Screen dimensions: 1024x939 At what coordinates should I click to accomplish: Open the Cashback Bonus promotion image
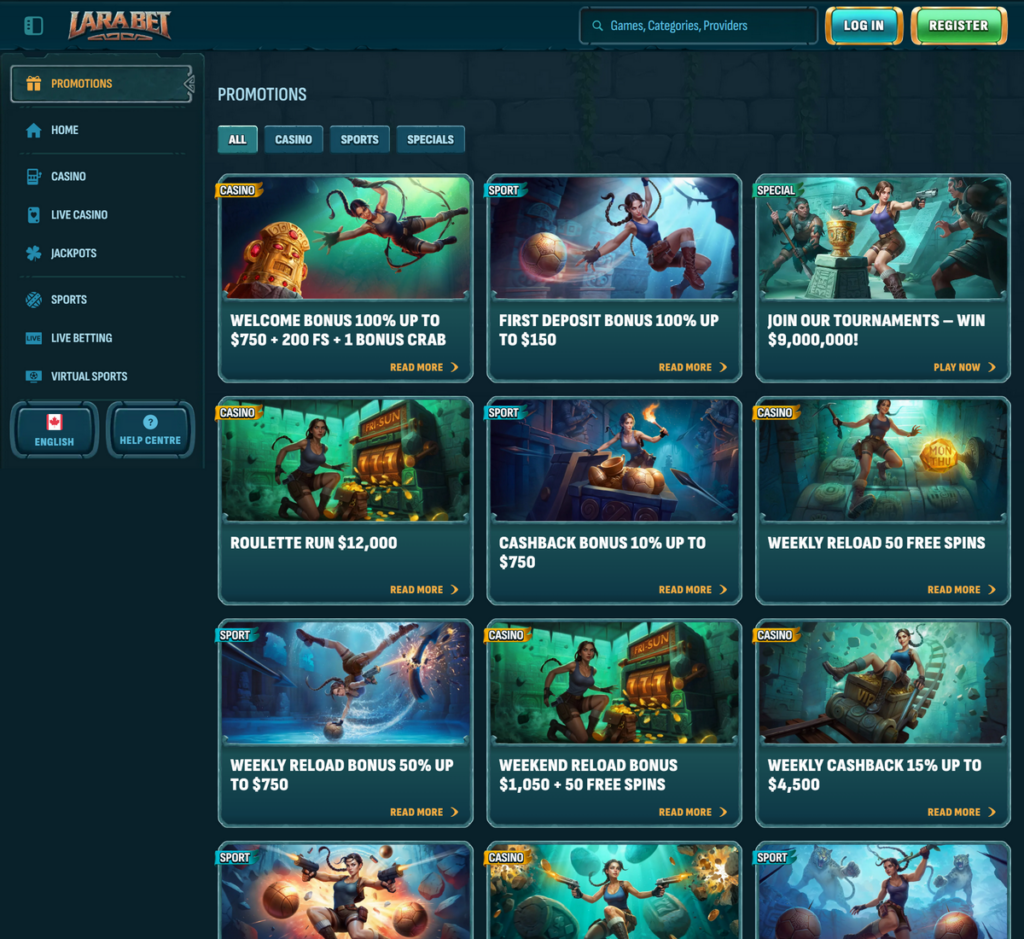(614, 460)
